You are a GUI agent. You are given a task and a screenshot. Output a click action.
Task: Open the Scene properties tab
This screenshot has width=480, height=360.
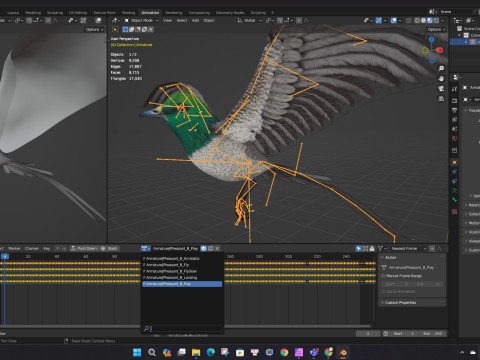pos(454,129)
